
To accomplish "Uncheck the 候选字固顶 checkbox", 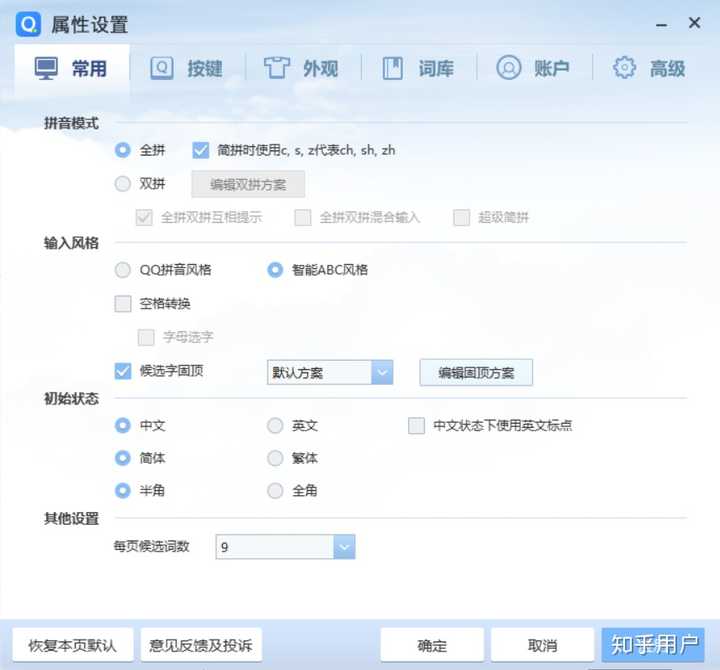I will [123, 371].
